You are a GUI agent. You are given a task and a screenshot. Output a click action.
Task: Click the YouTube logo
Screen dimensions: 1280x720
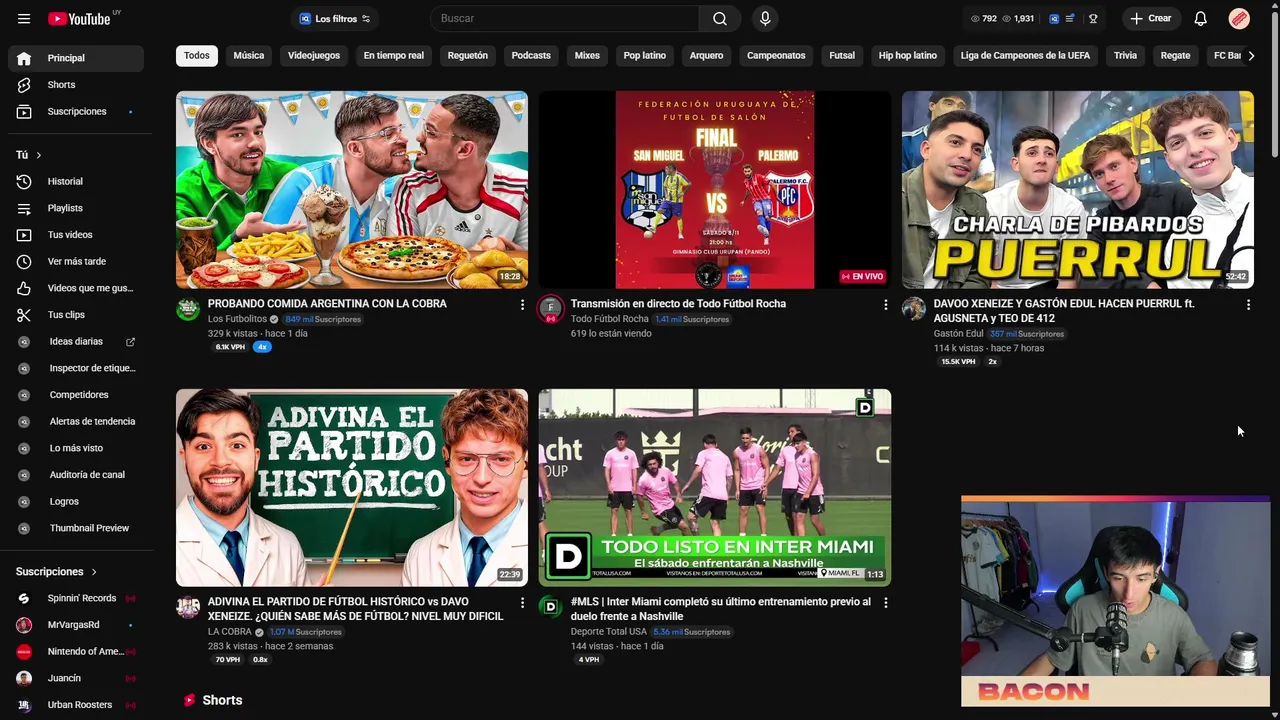80,19
